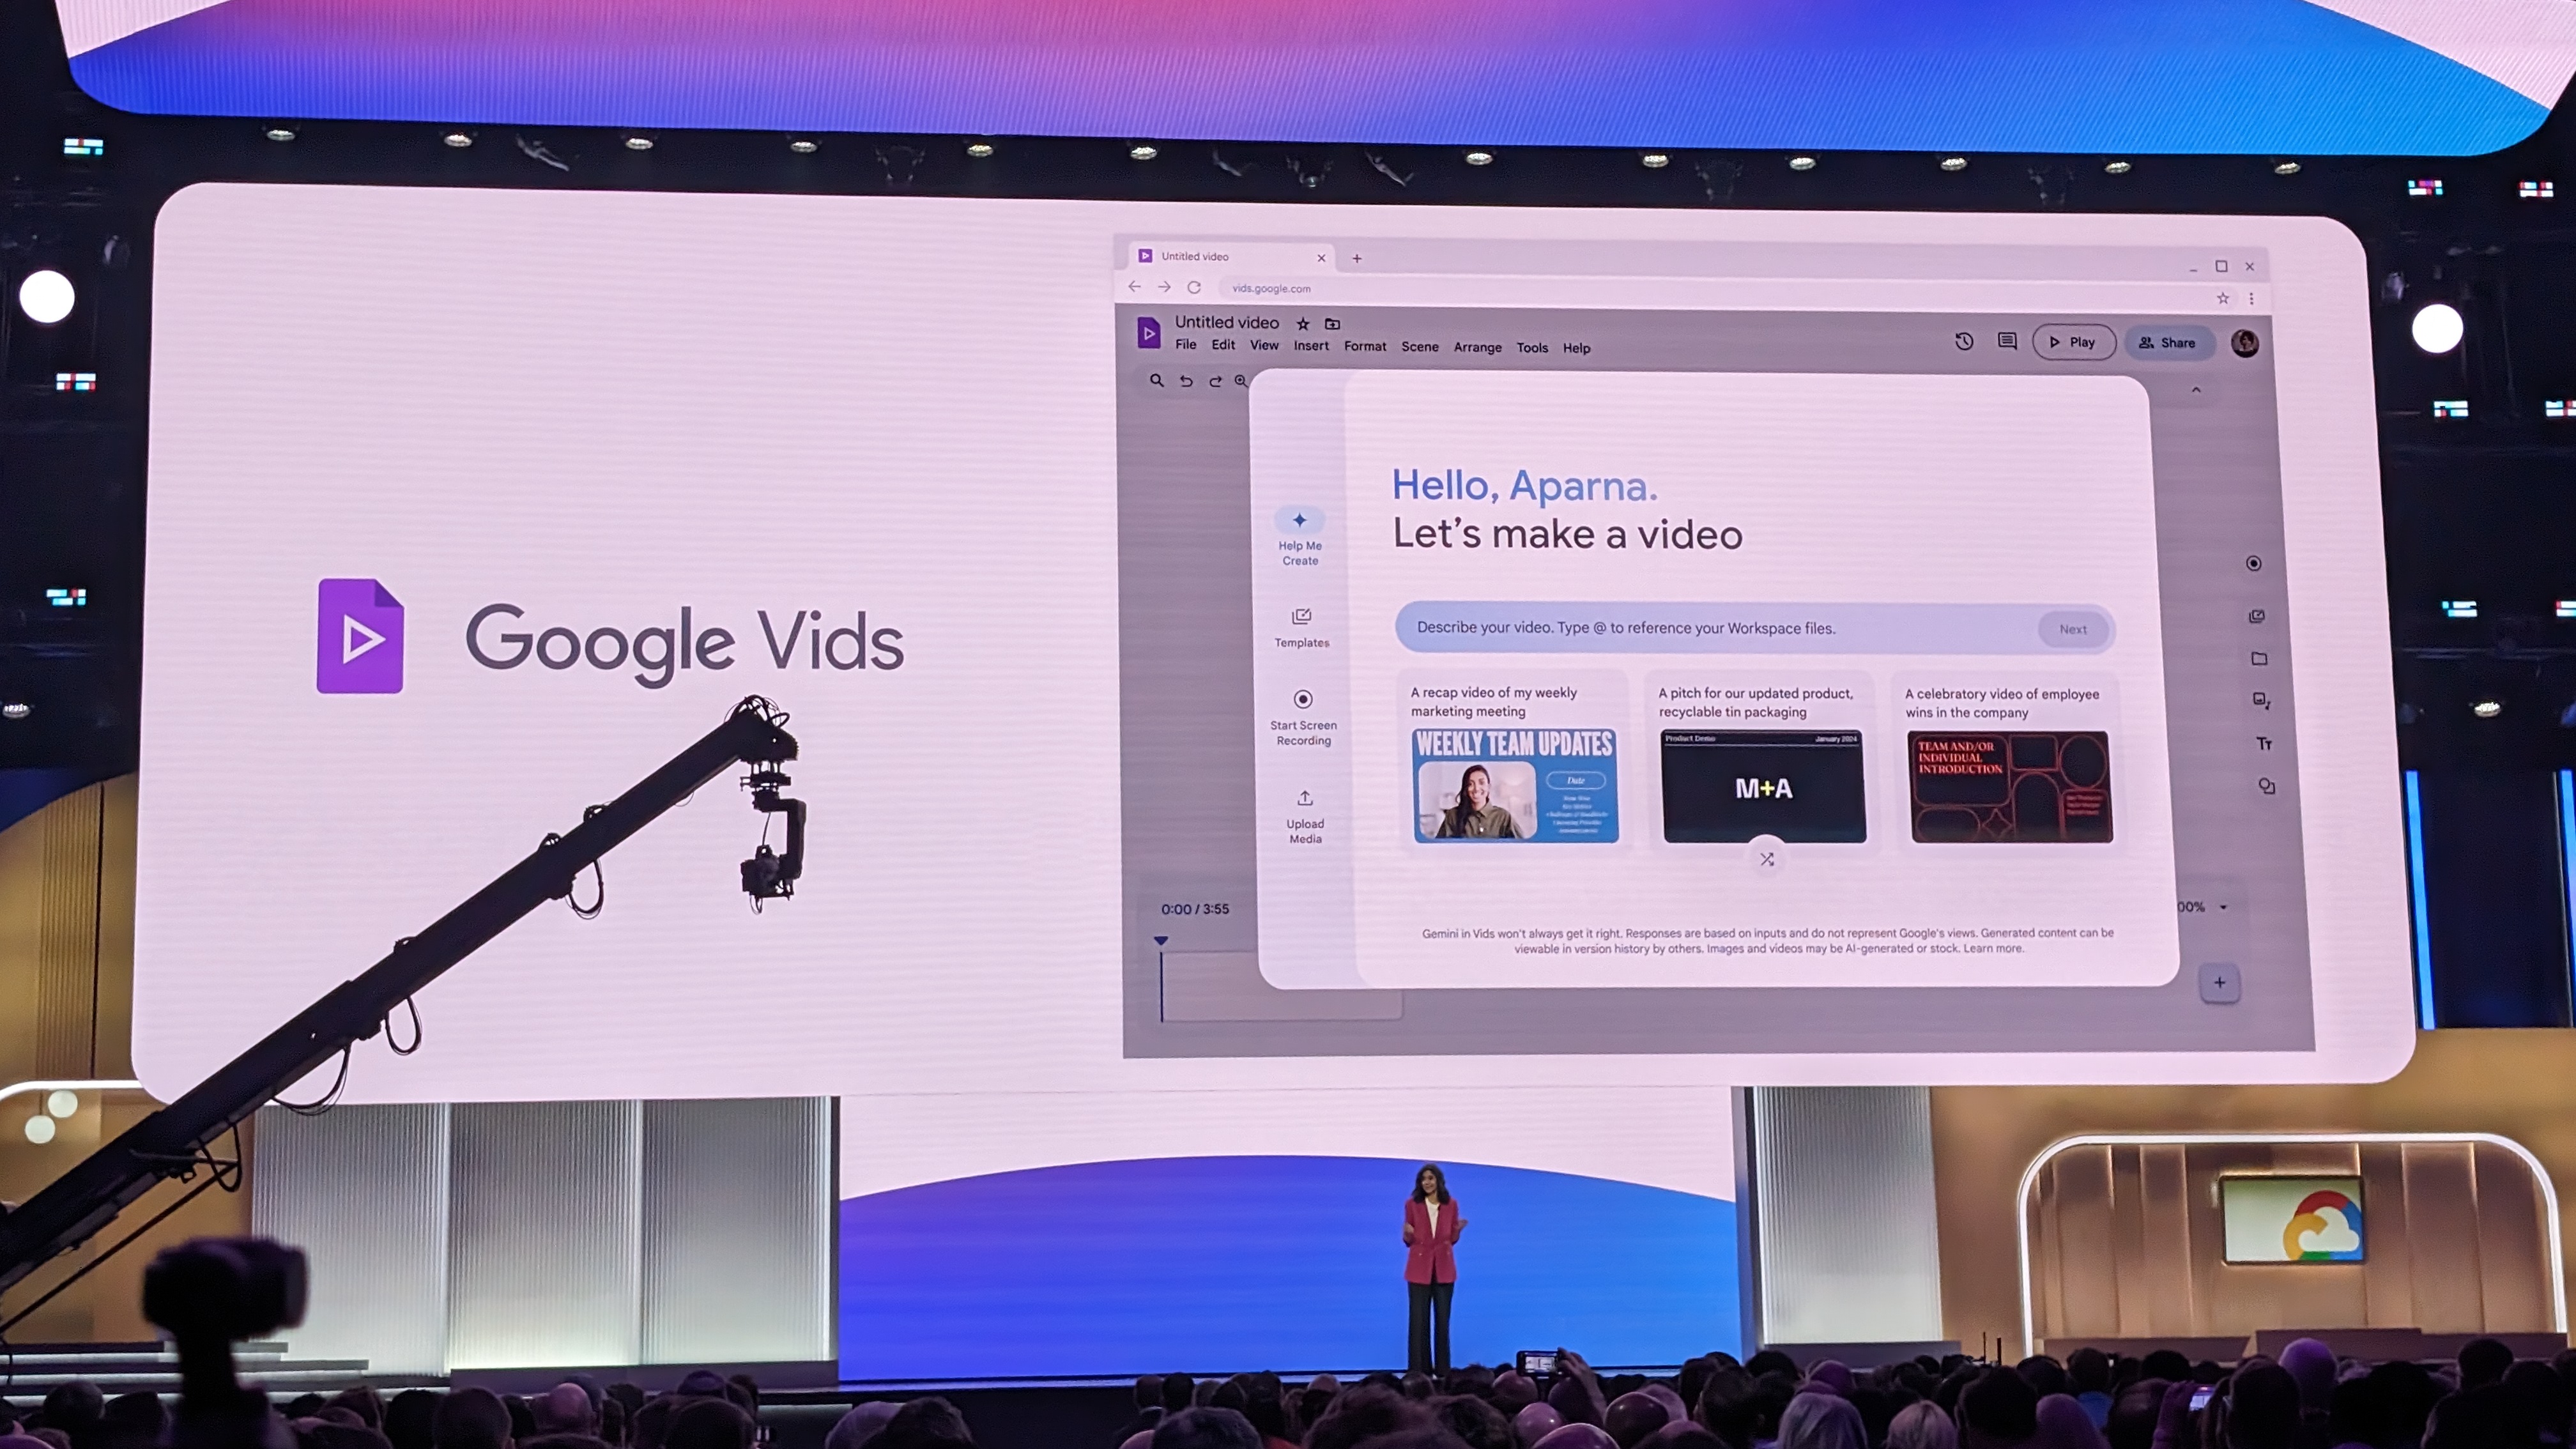Viewport: 2576px width, 1449px height.
Task: Click the folder icon in right side rail
Action: pyautogui.click(x=2259, y=658)
